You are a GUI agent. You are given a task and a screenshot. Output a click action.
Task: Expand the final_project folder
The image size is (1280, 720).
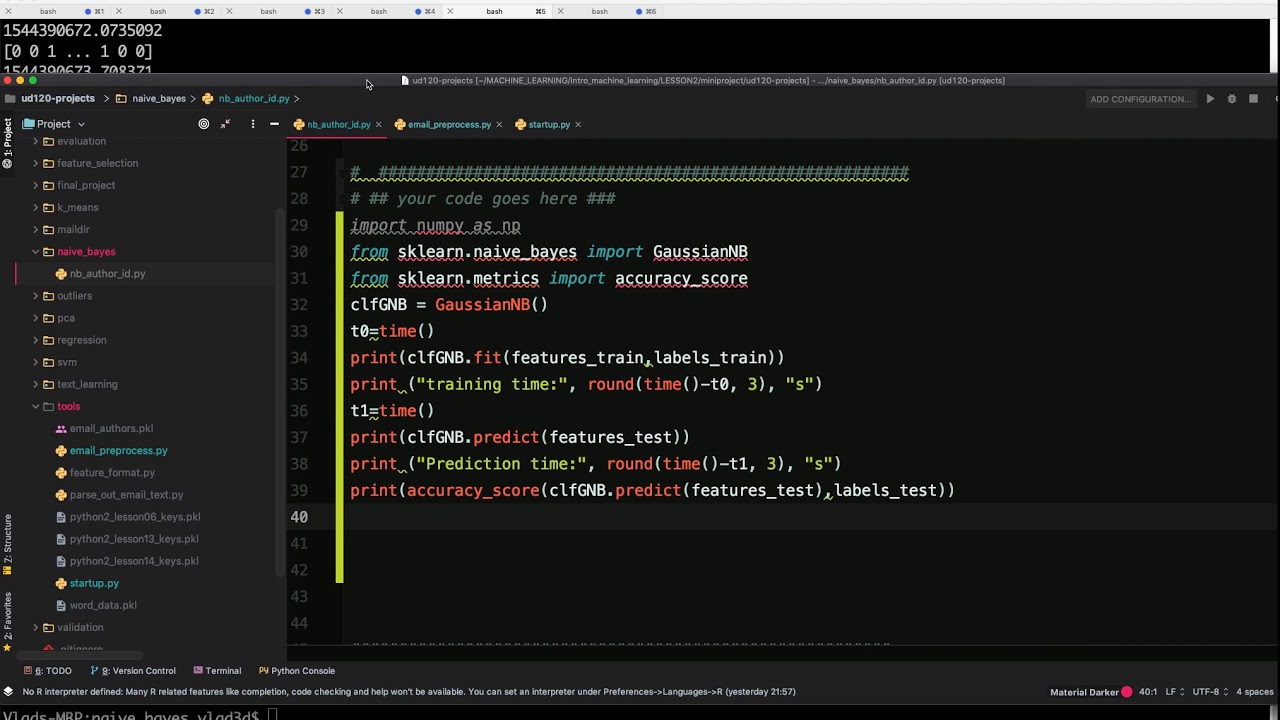click(36, 185)
